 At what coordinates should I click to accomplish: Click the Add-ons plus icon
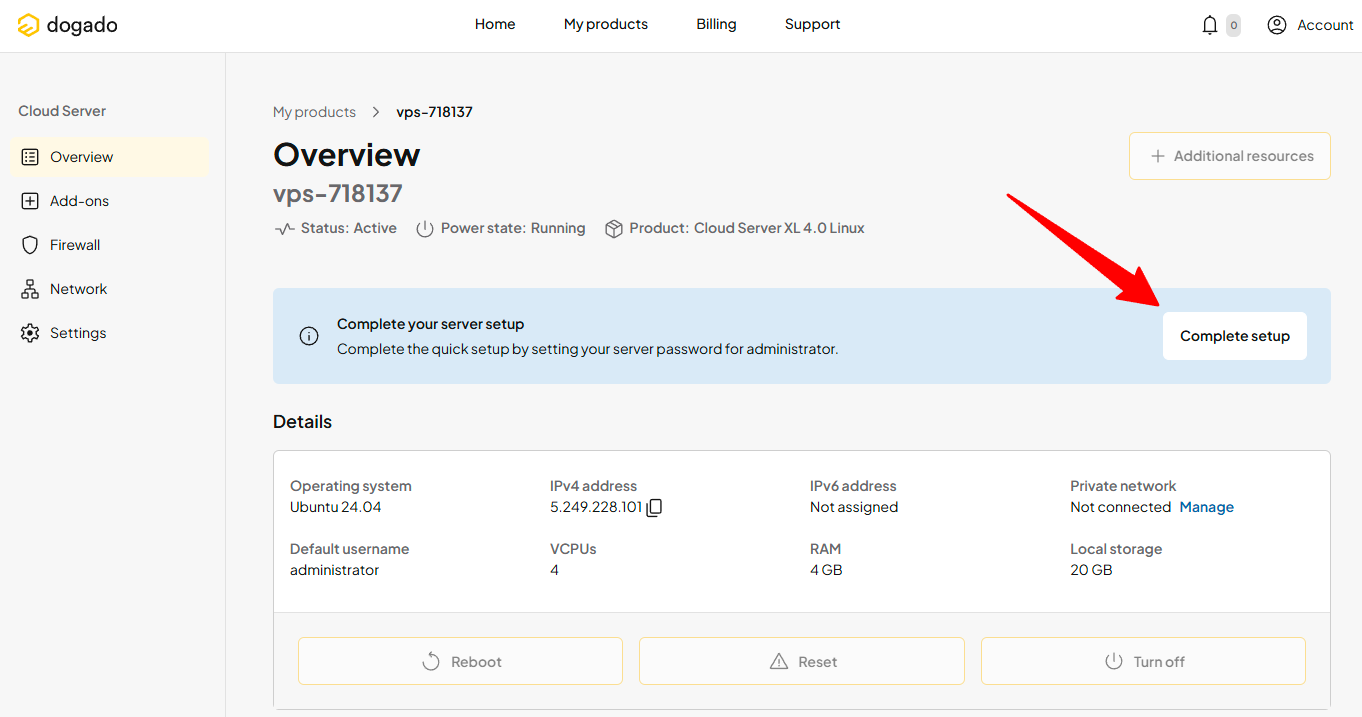(30, 201)
